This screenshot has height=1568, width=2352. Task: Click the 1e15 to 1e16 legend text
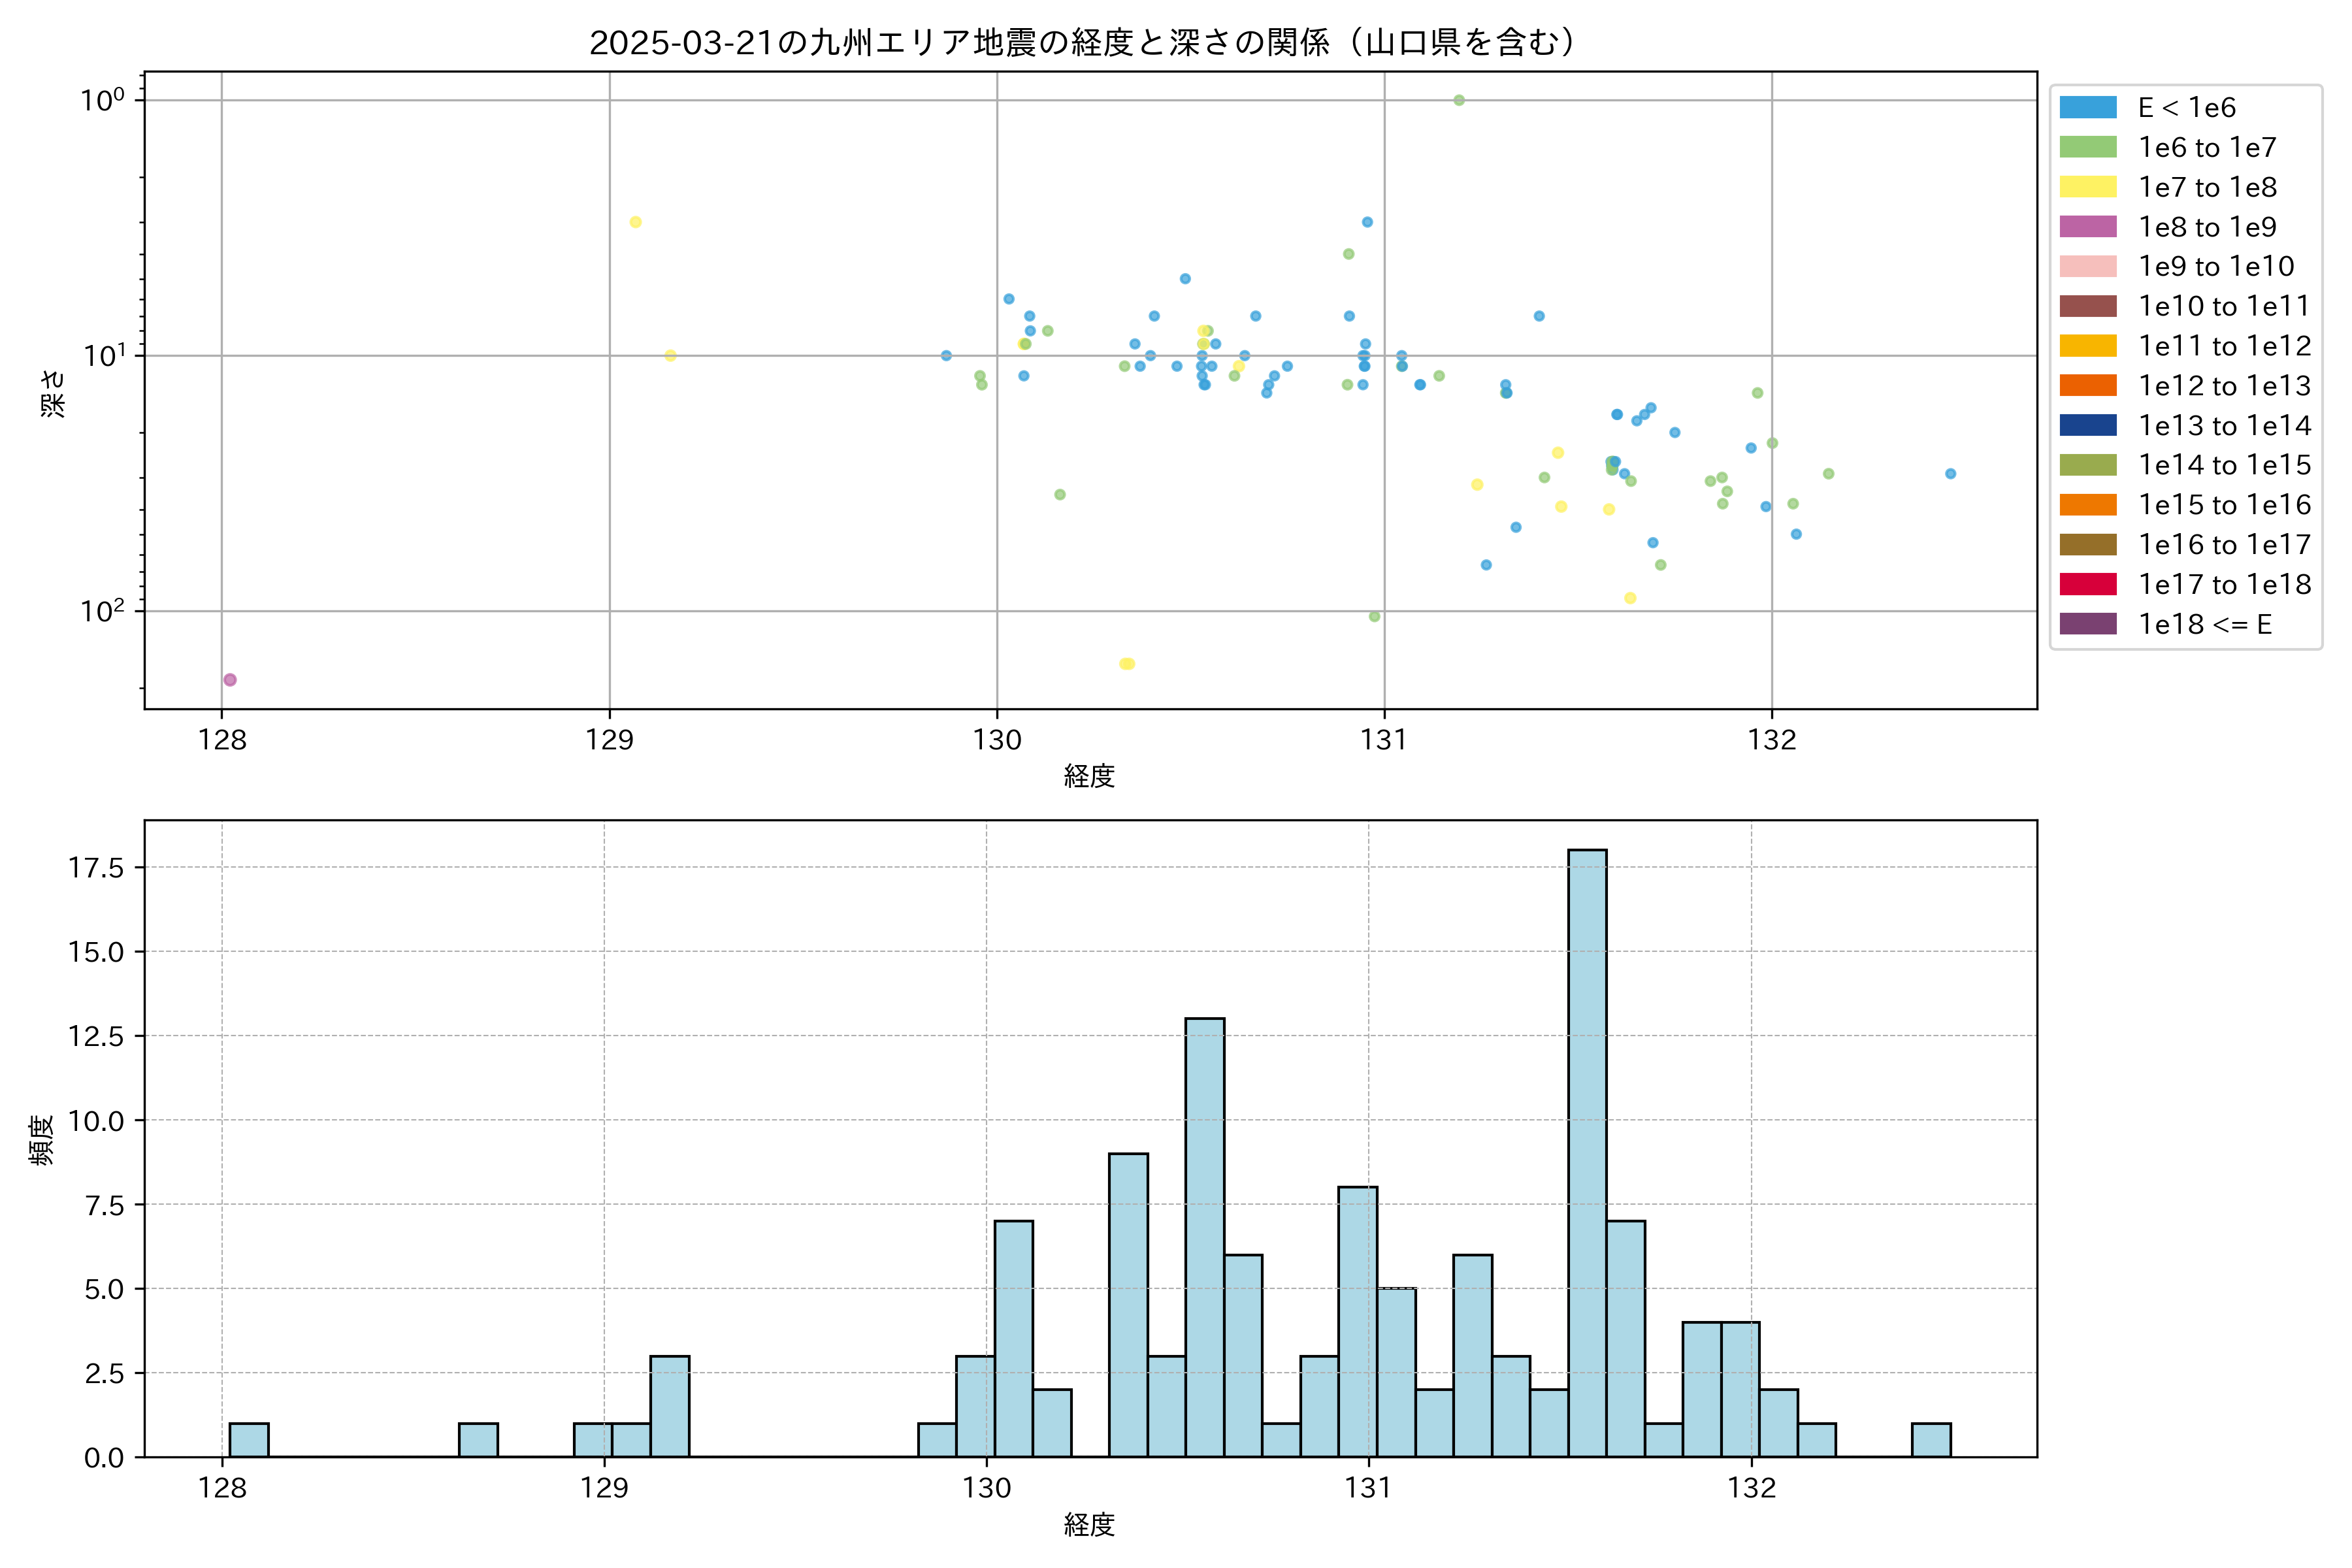click(2224, 505)
